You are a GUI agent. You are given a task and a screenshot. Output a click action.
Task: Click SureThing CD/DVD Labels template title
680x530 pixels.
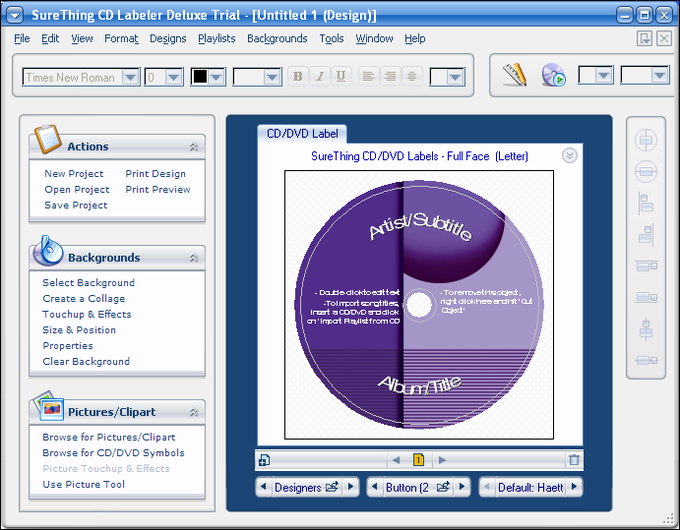(419, 156)
